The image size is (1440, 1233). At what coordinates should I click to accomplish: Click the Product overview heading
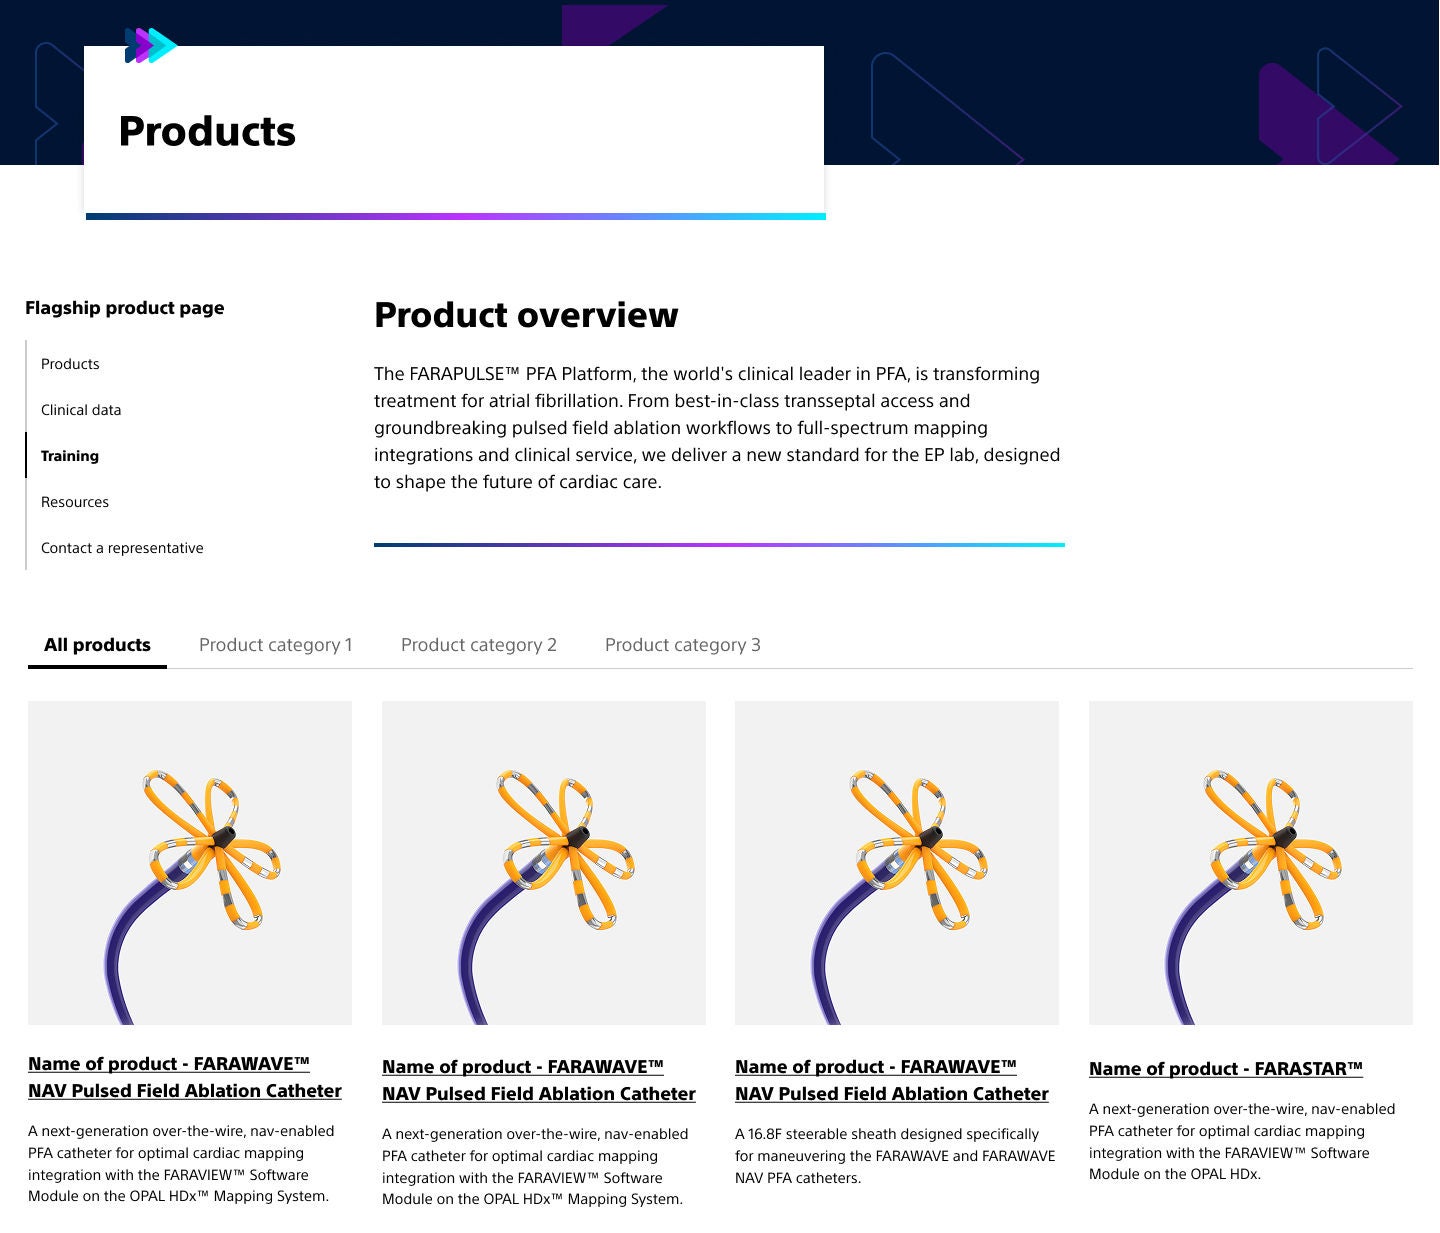526,315
